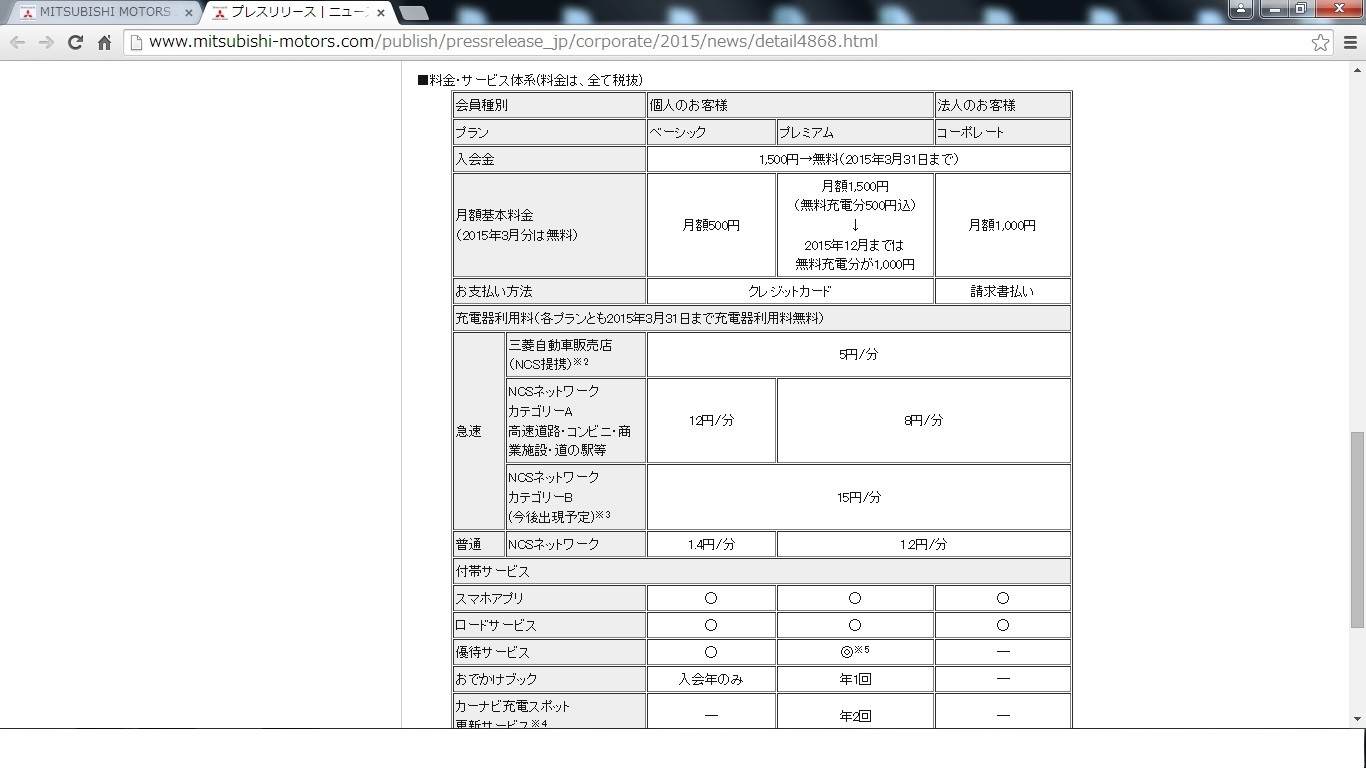This screenshot has width=1366, height=768.
Task: Switch to the MITSUBISHI MOTORS tab
Action: tap(104, 13)
